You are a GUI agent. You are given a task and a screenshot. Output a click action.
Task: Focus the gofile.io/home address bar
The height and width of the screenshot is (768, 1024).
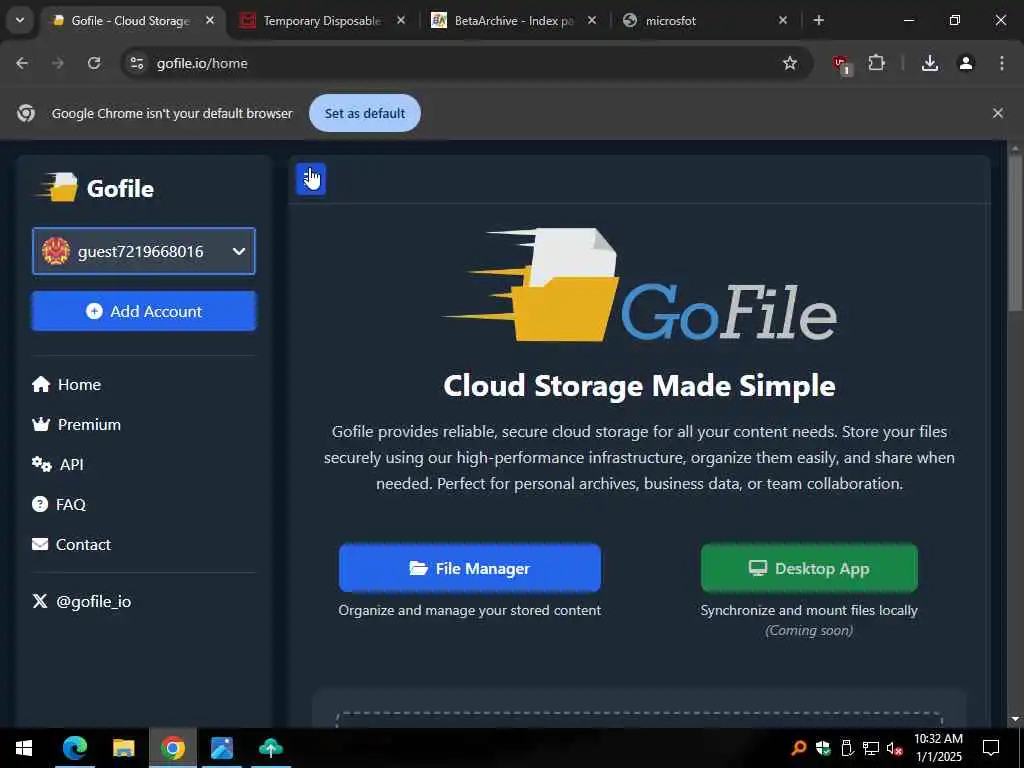point(457,63)
